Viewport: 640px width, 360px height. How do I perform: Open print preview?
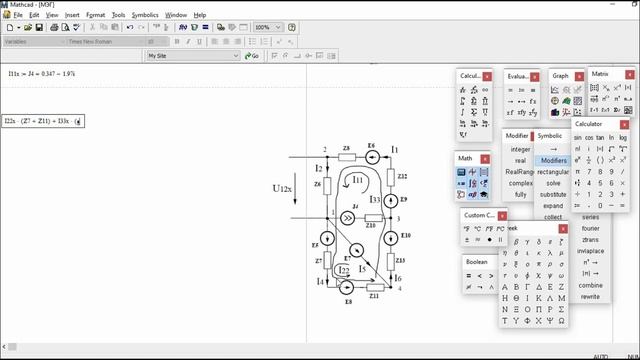(x=65, y=27)
